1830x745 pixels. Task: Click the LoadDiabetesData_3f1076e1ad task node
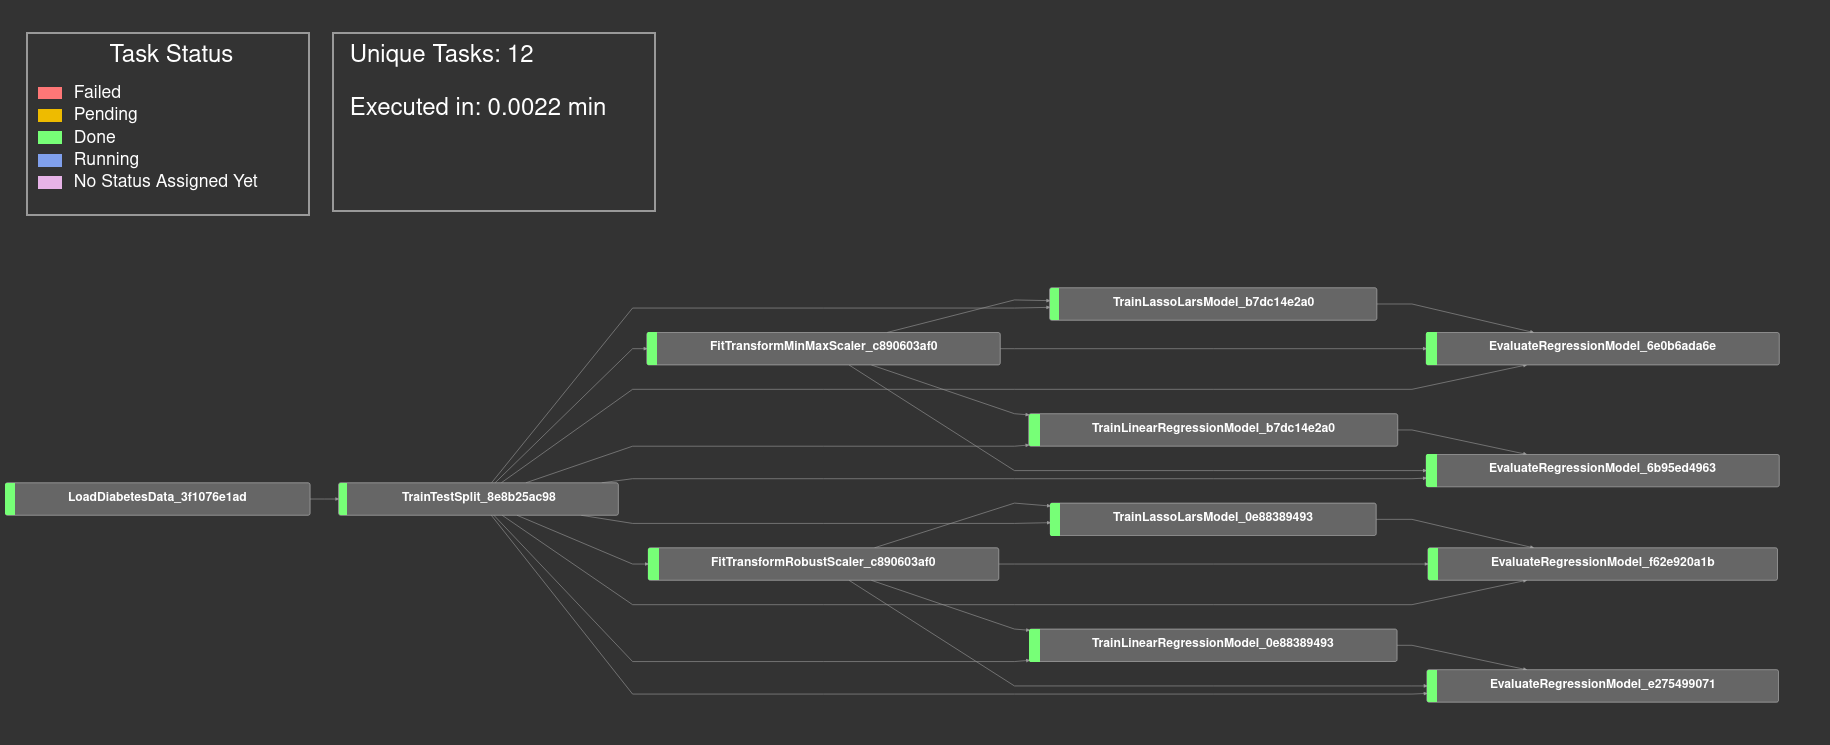[158, 498]
